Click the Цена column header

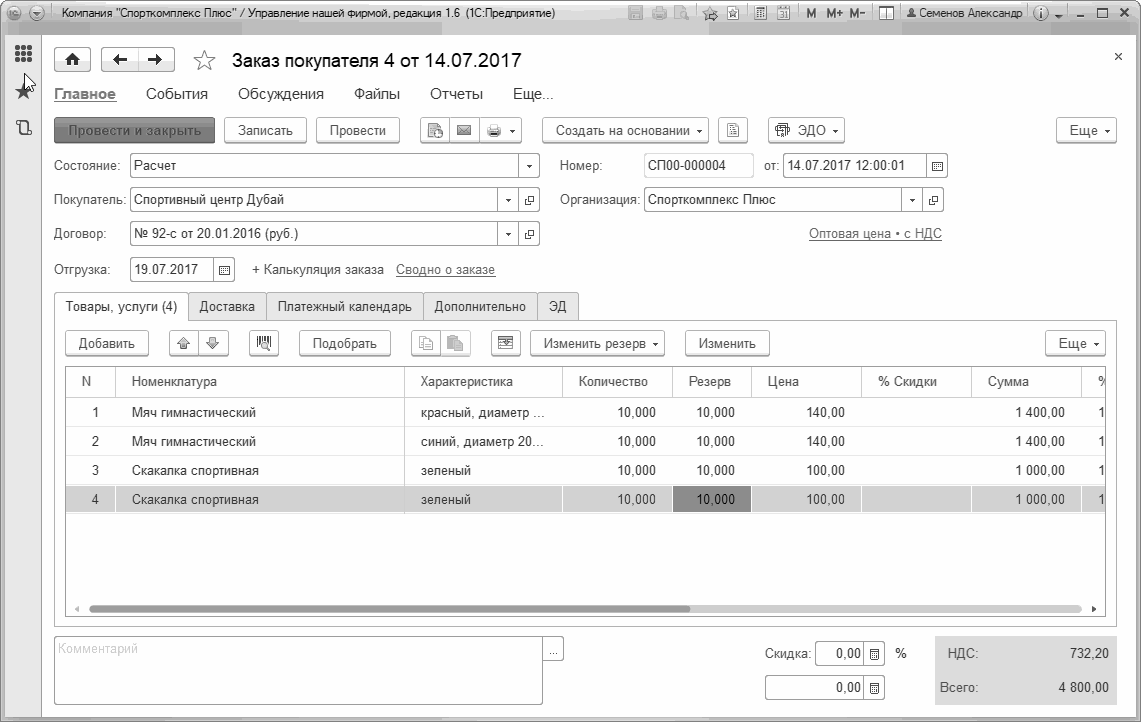click(x=806, y=382)
